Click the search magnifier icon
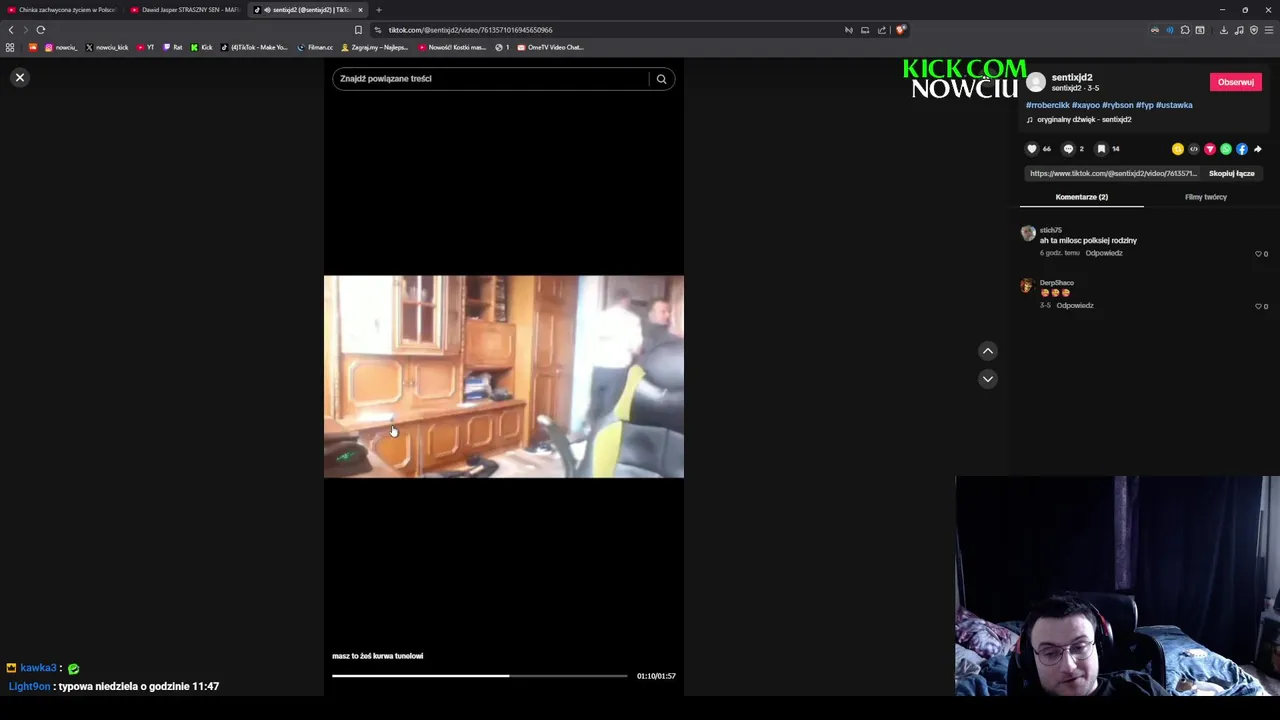Viewport: 1280px width, 720px height. tap(661, 79)
